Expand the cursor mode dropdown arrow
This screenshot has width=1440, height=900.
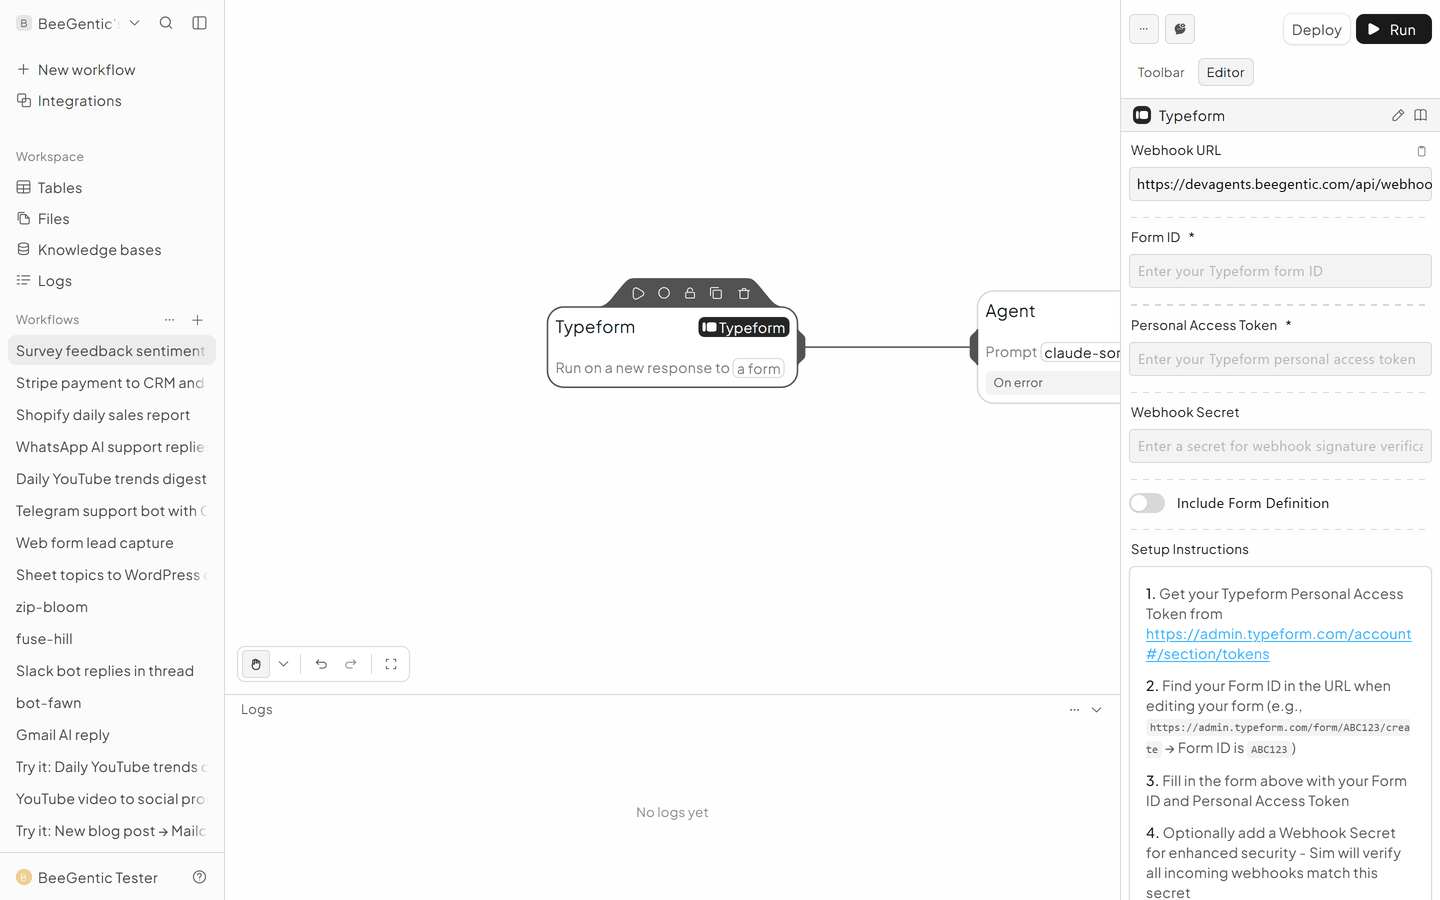pos(284,664)
